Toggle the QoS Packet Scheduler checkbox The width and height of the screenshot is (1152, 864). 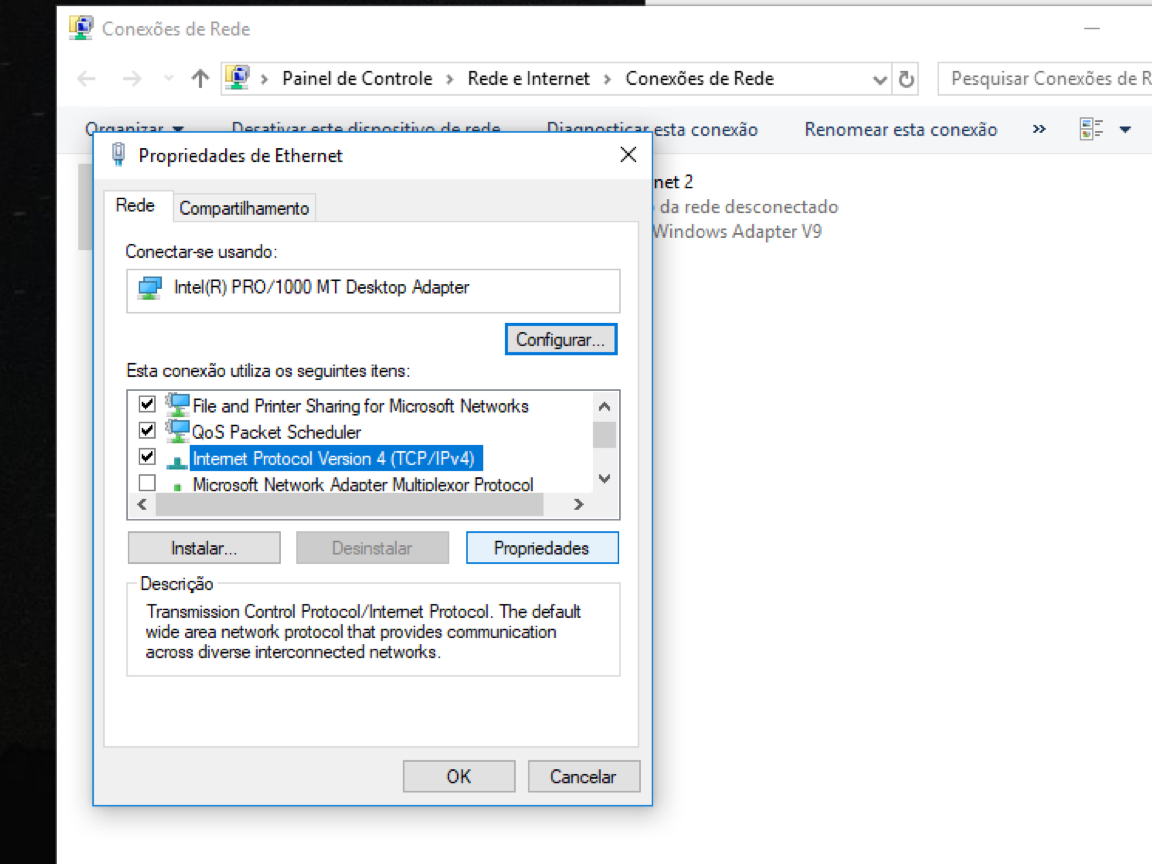click(x=147, y=431)
